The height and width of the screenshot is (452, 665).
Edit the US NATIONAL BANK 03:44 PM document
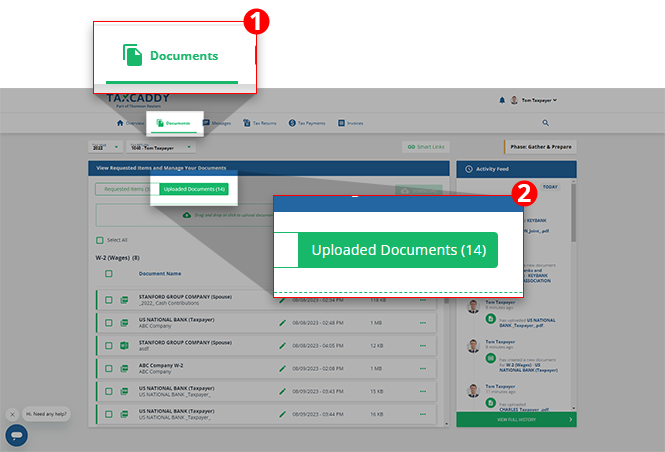point(282,414)
